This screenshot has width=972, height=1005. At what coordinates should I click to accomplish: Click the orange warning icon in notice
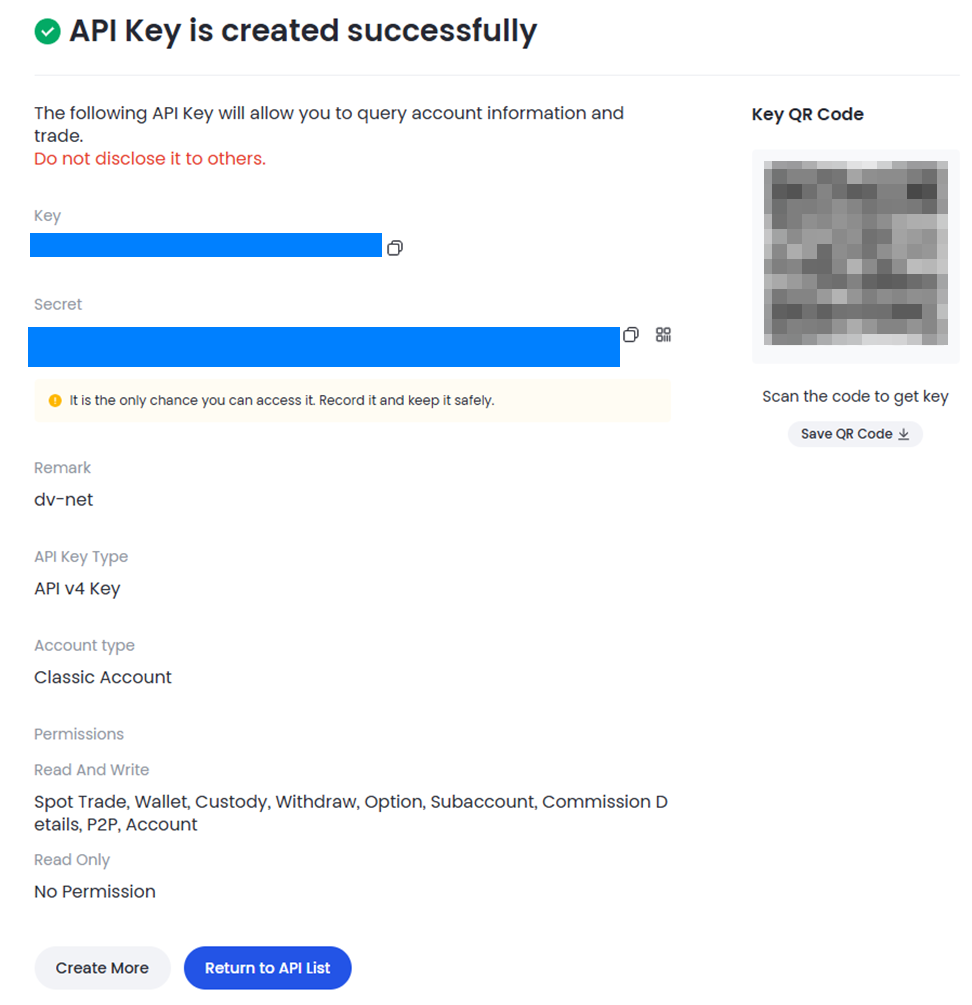point(55,401)
